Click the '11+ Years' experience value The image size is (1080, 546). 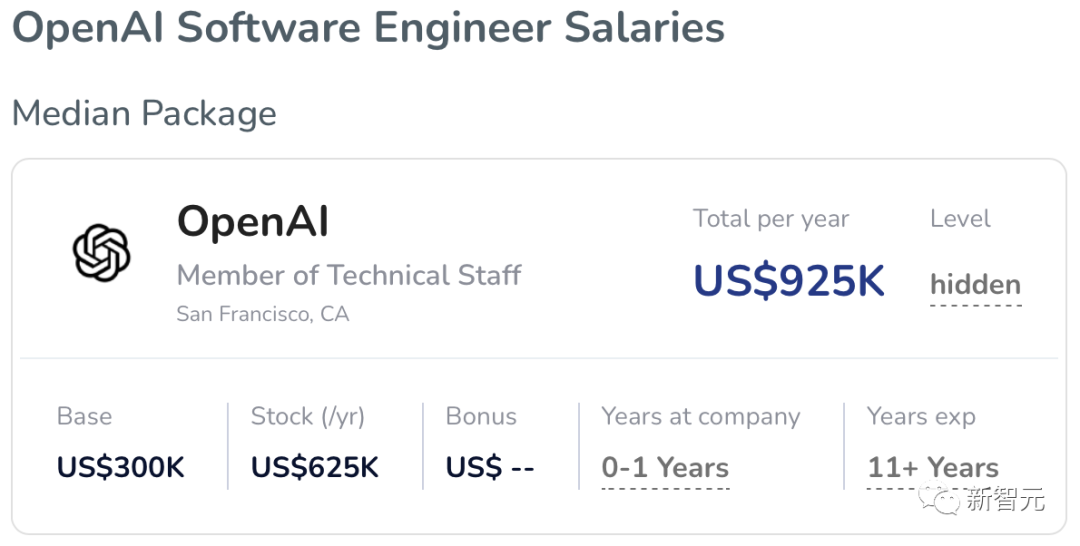point(932,468)
